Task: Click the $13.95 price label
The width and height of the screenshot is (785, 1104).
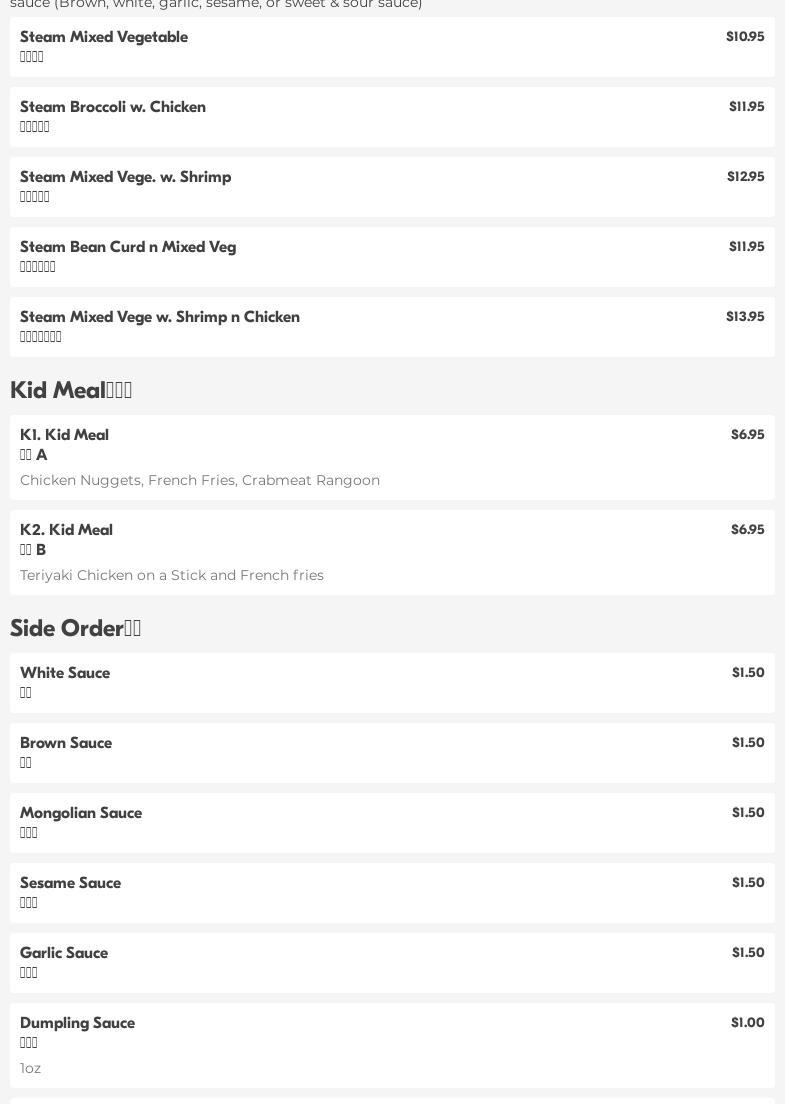Action: 745,316
